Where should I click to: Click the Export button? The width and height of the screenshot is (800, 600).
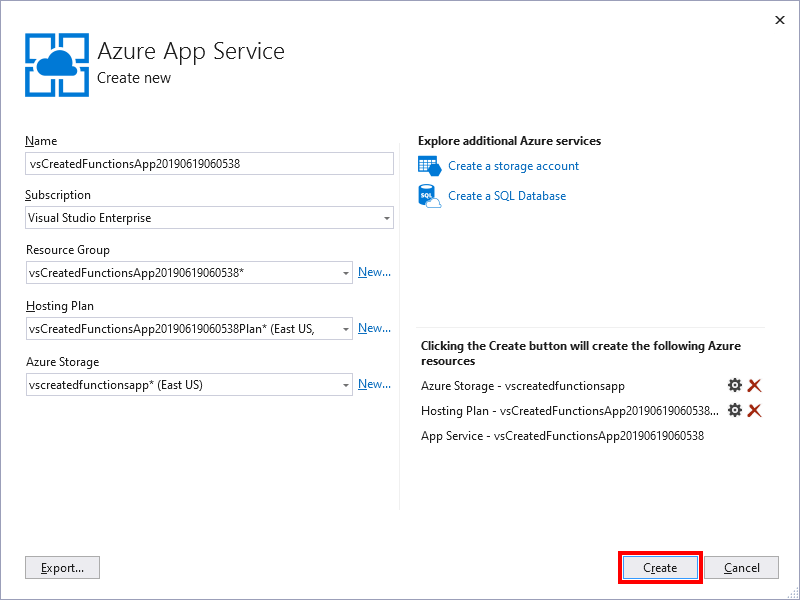pyautogui.click(x=62, y=567)
